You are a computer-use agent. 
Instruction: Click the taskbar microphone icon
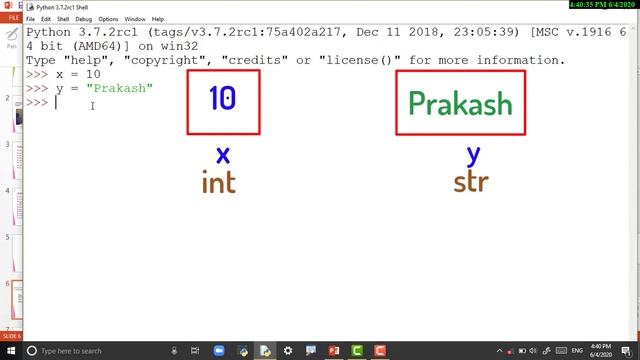pyautogui.click(x=174, y=351)
